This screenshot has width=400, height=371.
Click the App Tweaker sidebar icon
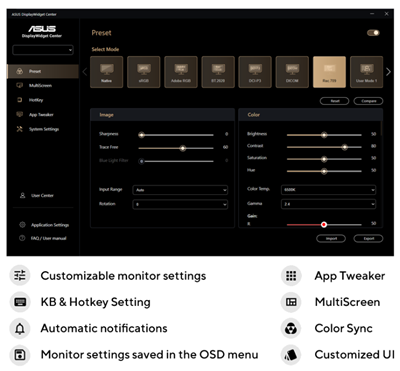20,114
